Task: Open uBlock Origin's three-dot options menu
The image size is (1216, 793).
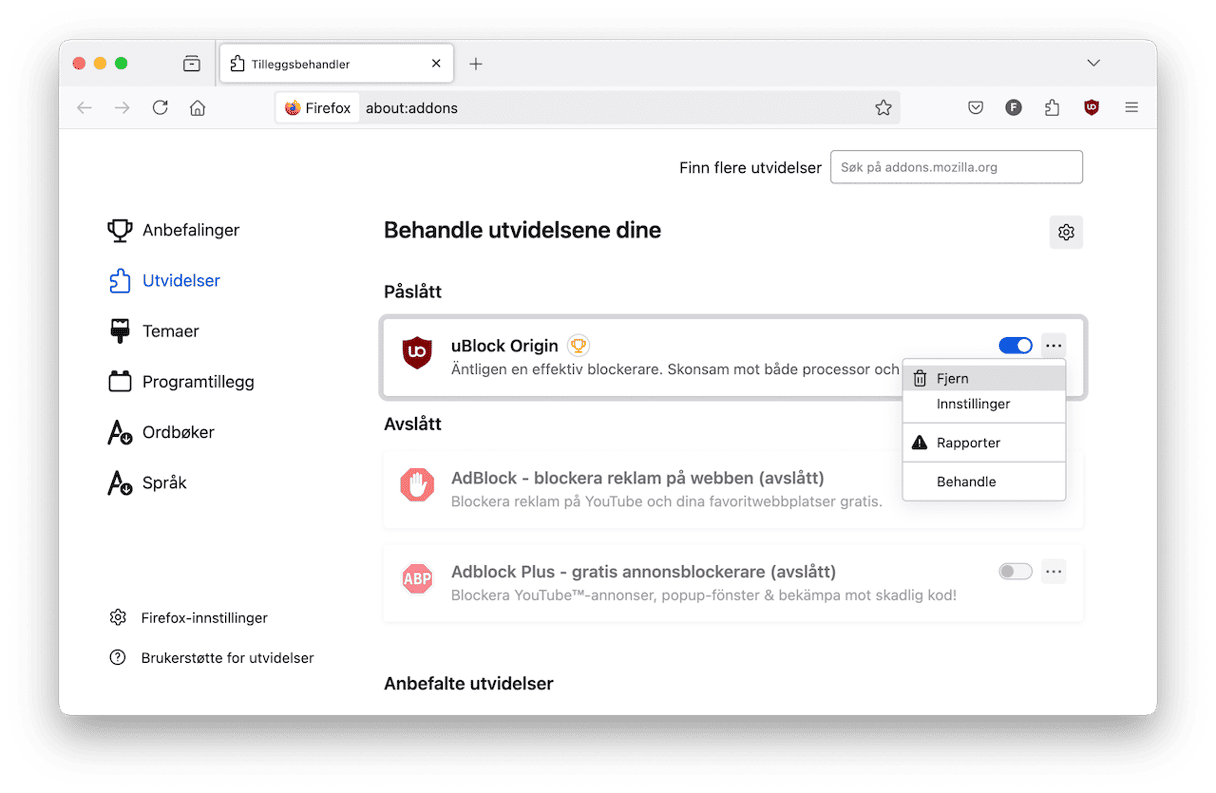Action: (1053, 345)
